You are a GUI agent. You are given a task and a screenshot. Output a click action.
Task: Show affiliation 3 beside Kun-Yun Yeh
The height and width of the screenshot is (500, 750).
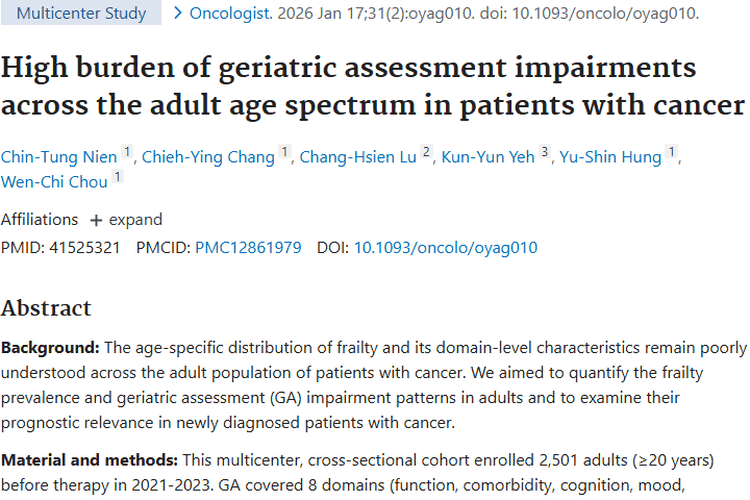[545, 152]
